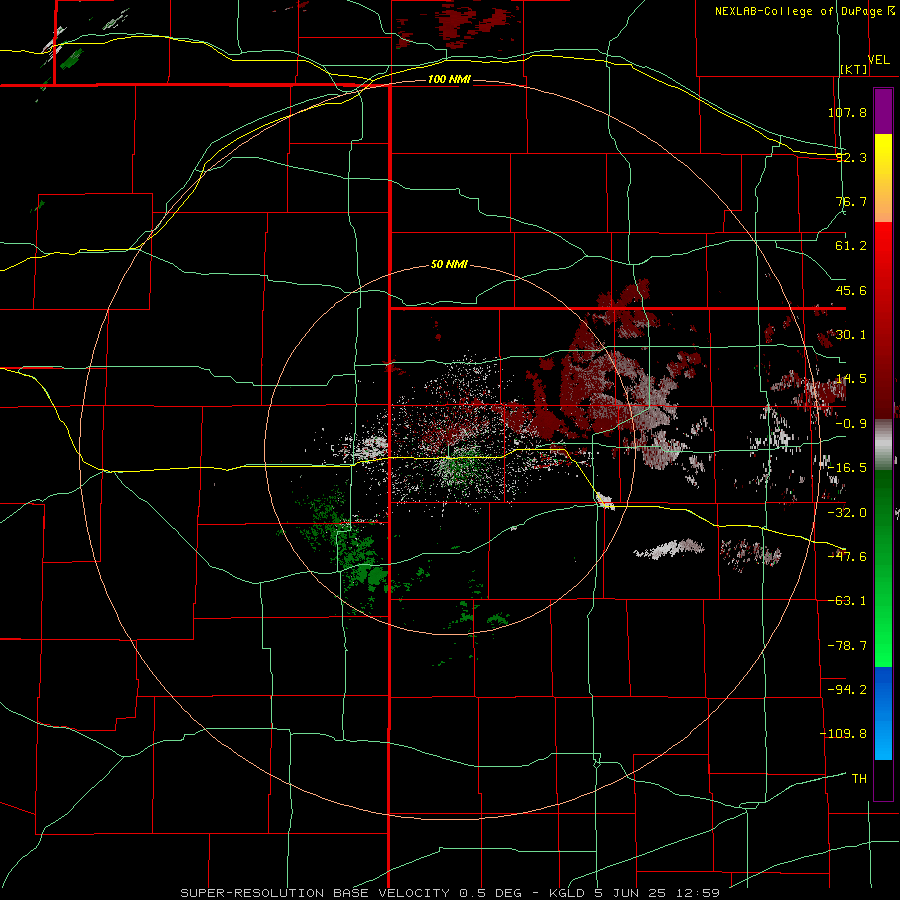Pick the green inbound segment of the color bar

(x=883, y=568)
